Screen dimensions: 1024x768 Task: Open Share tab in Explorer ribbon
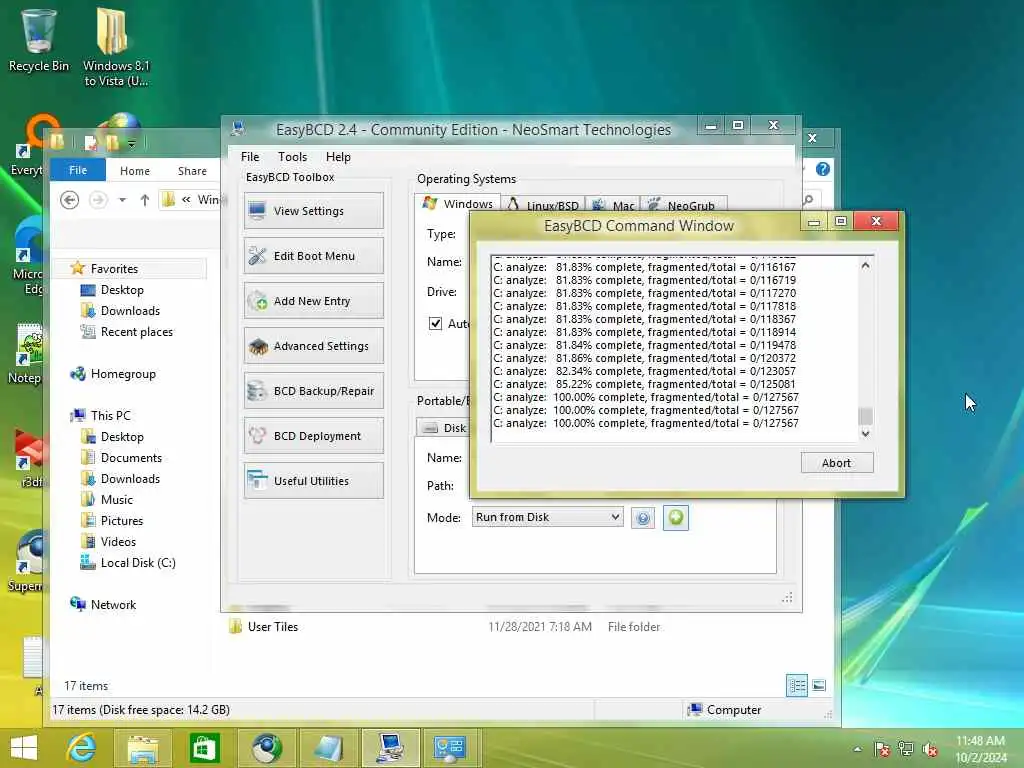[192, 170]
